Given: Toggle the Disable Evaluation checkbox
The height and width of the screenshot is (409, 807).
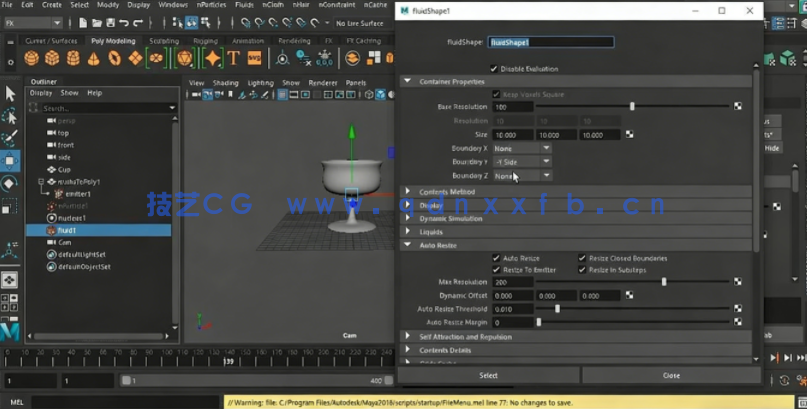Looking at the screenshot, I should point(494,69).
